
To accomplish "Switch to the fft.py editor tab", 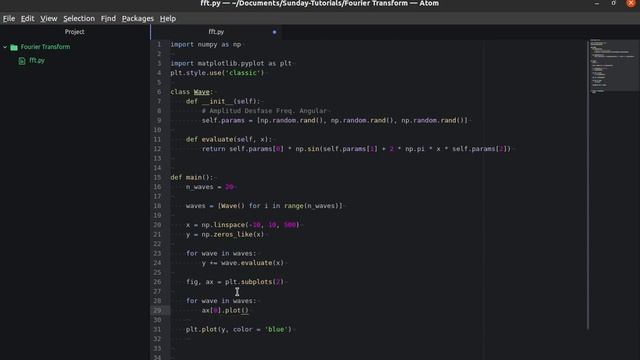I will (x=216, y=32).
